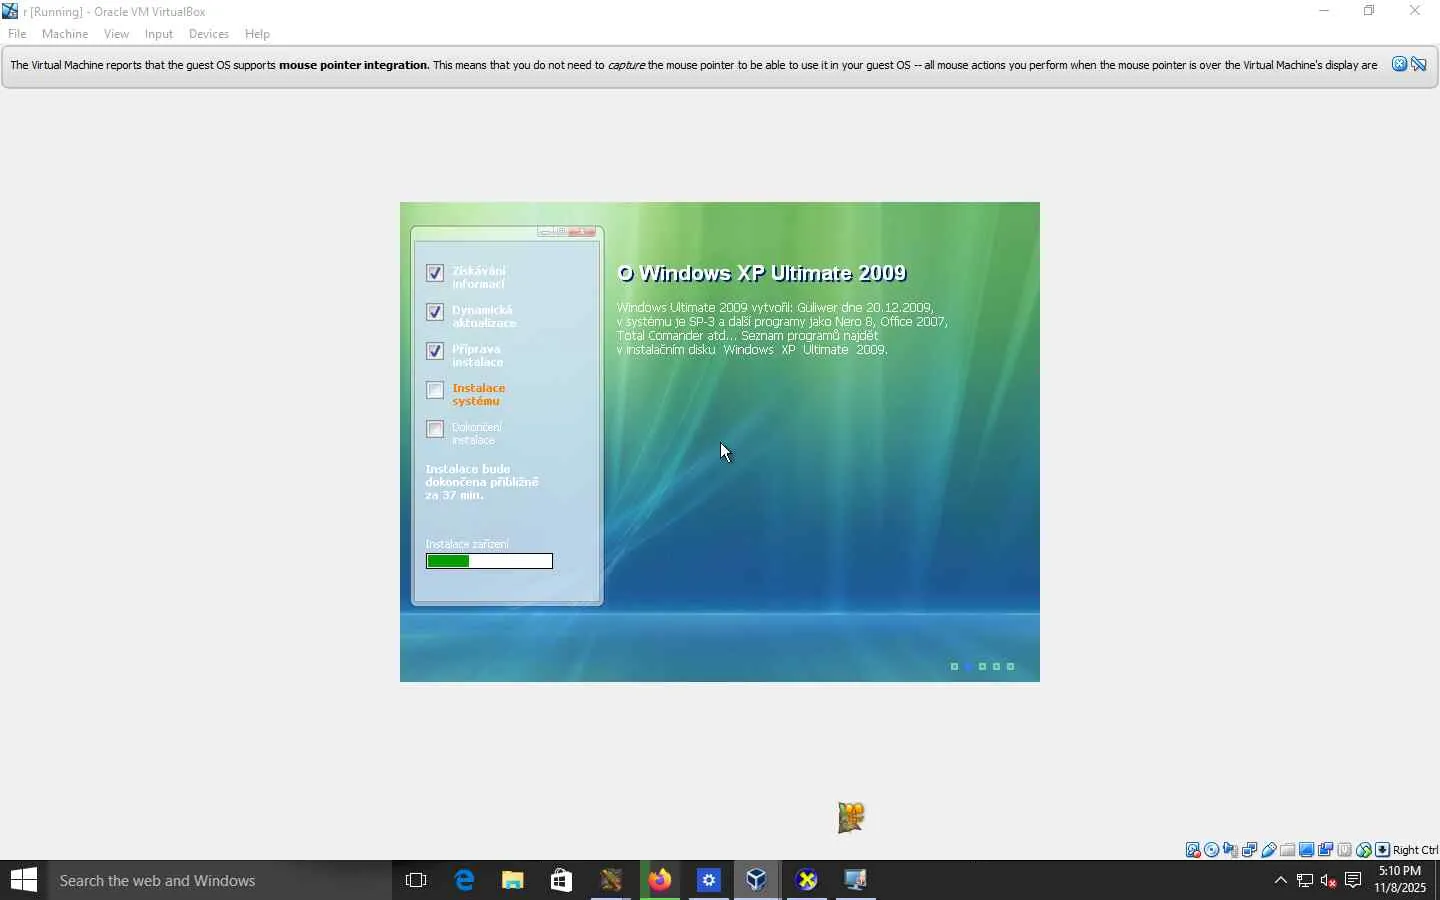The image size is (1440, 900).
Task: Dismiss the mouse integration notification
Action: 1399,65
